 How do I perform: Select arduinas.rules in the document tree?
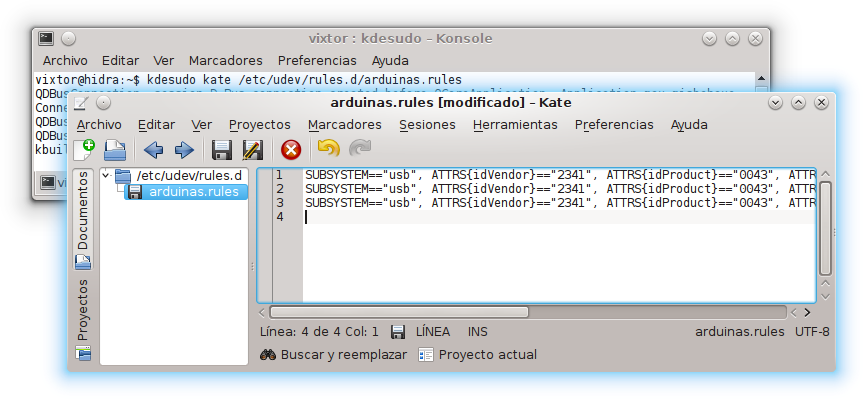point(186,192)
